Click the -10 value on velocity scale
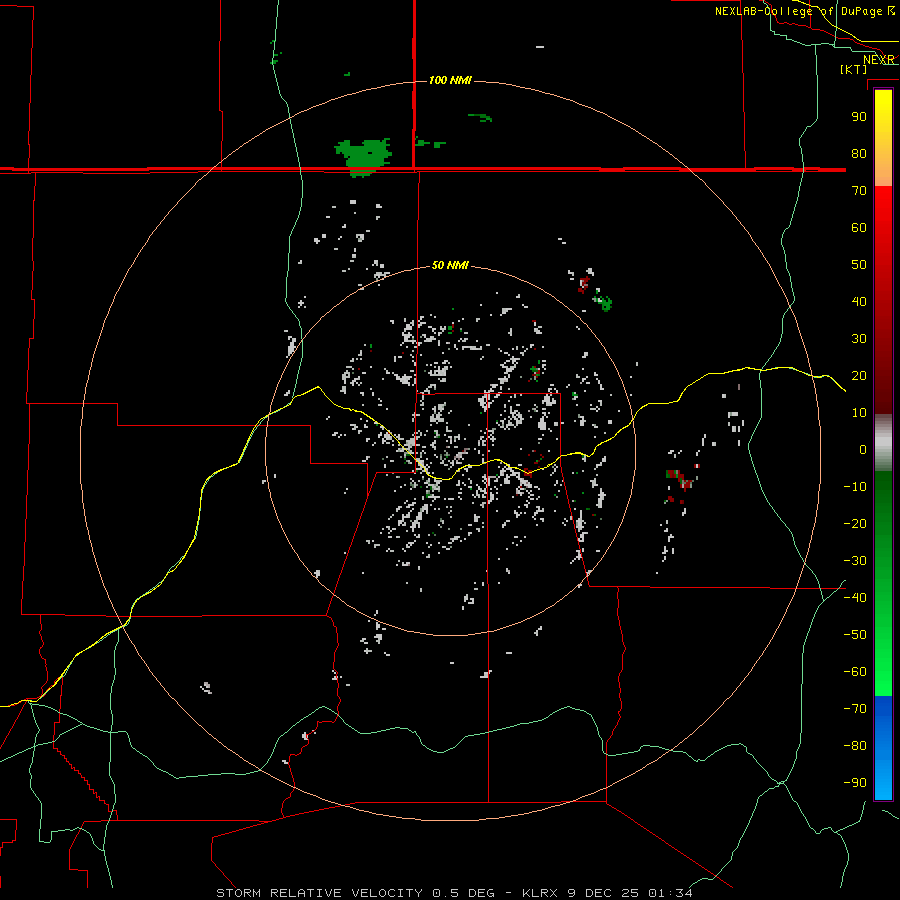Viewport: 900px width, 900px height. (855, 487)
